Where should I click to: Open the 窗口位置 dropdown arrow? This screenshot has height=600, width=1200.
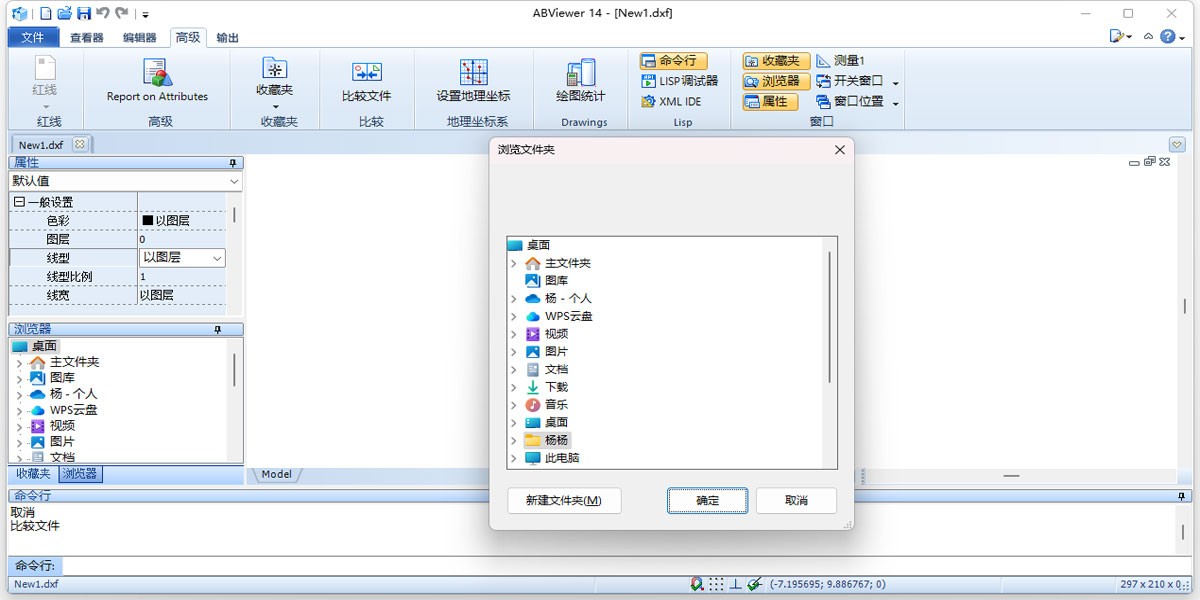896,103
